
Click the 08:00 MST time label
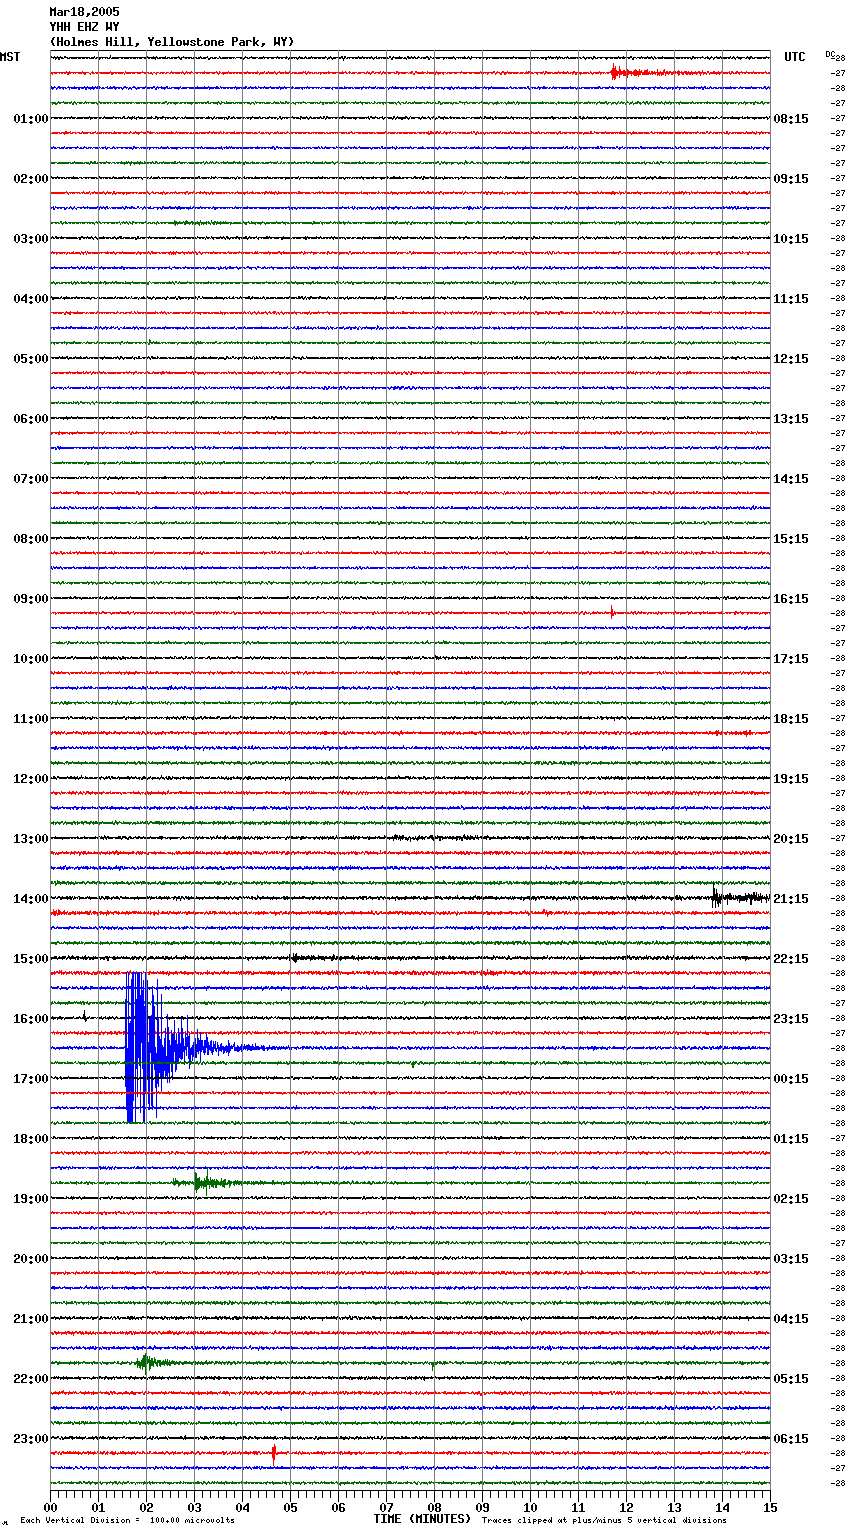tap(31, 539)
